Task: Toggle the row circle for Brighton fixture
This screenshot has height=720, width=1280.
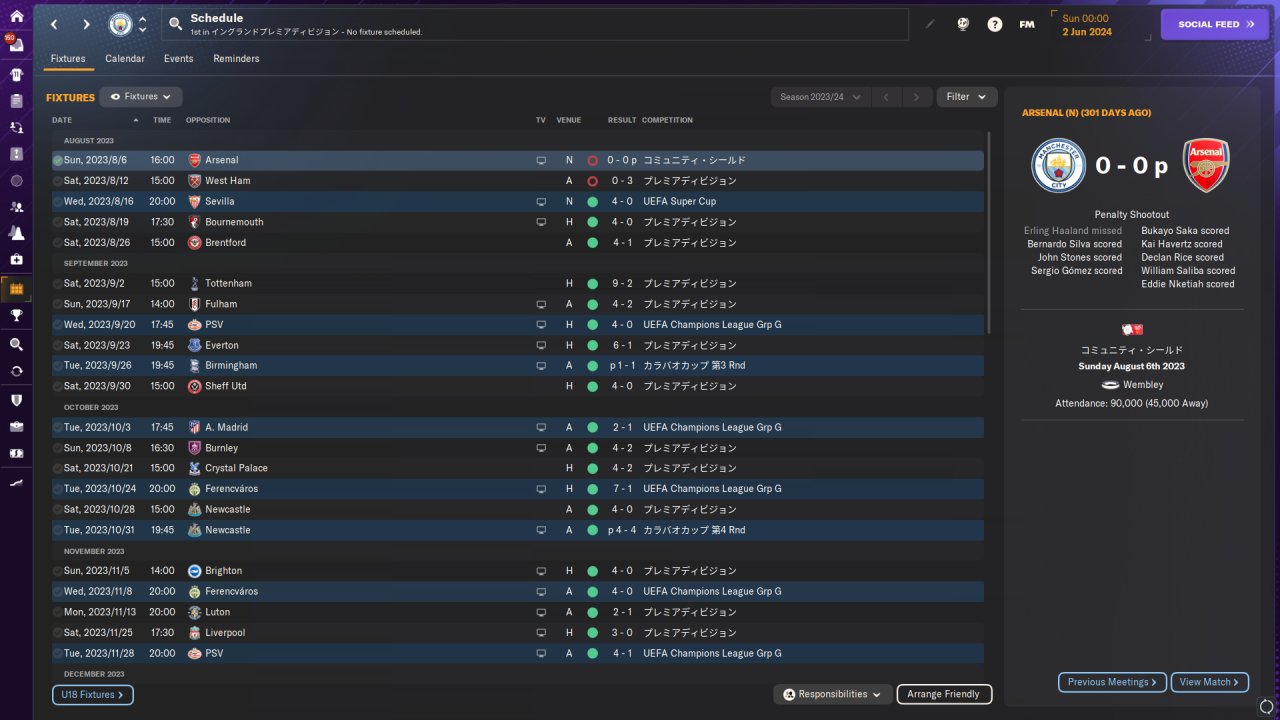Action: [58, 571]
